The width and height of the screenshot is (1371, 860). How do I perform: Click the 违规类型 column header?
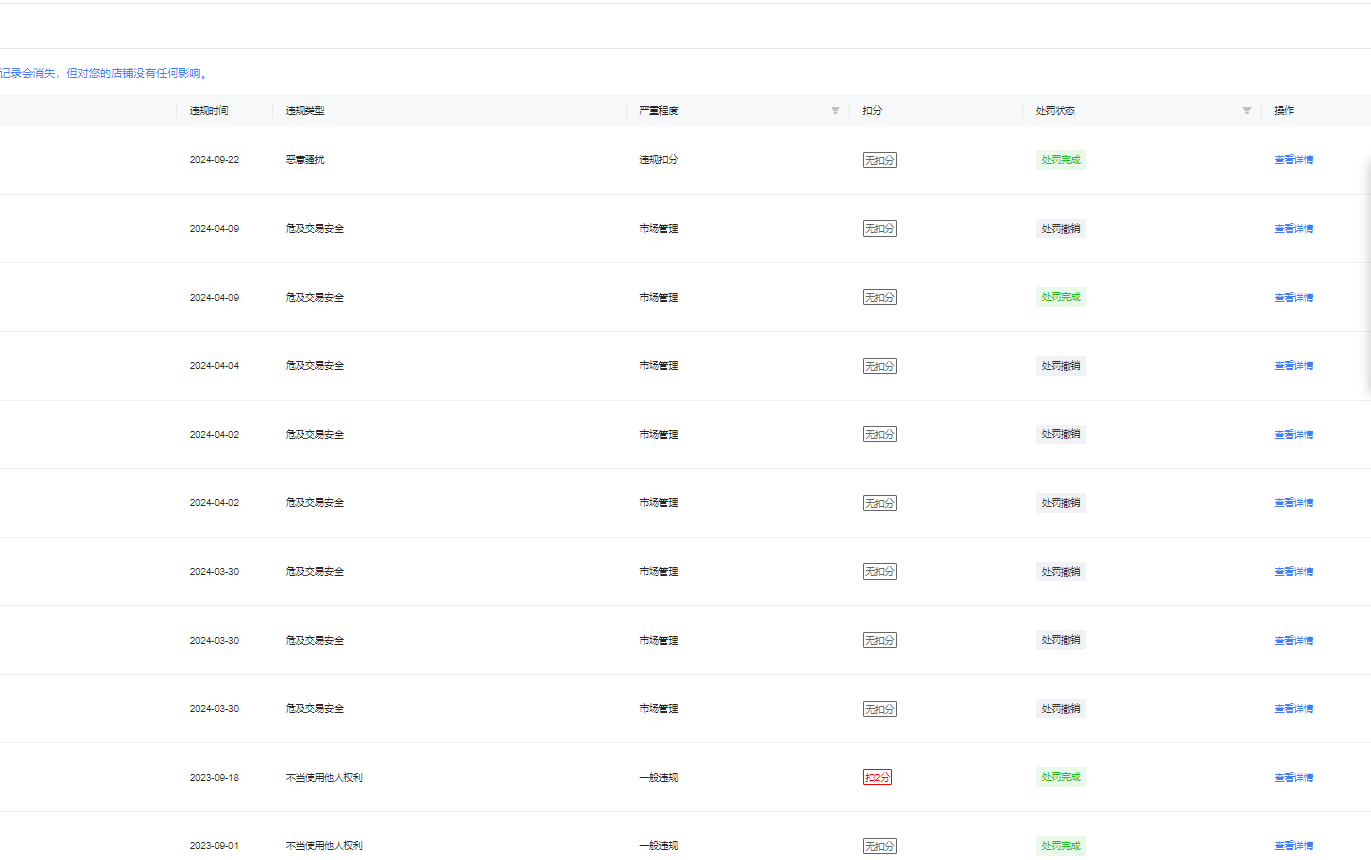pos(305,111)
